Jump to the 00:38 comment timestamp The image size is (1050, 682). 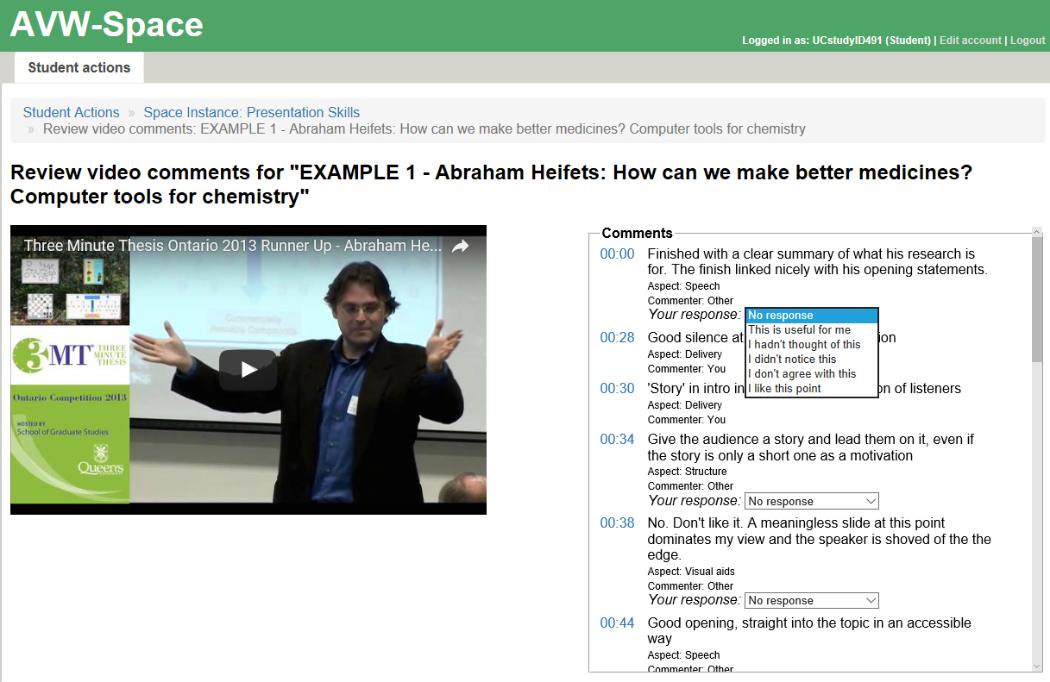tap(617, 523)
